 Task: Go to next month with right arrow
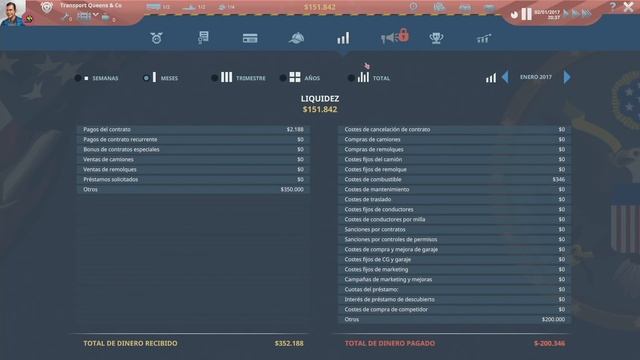coord(567,77)
